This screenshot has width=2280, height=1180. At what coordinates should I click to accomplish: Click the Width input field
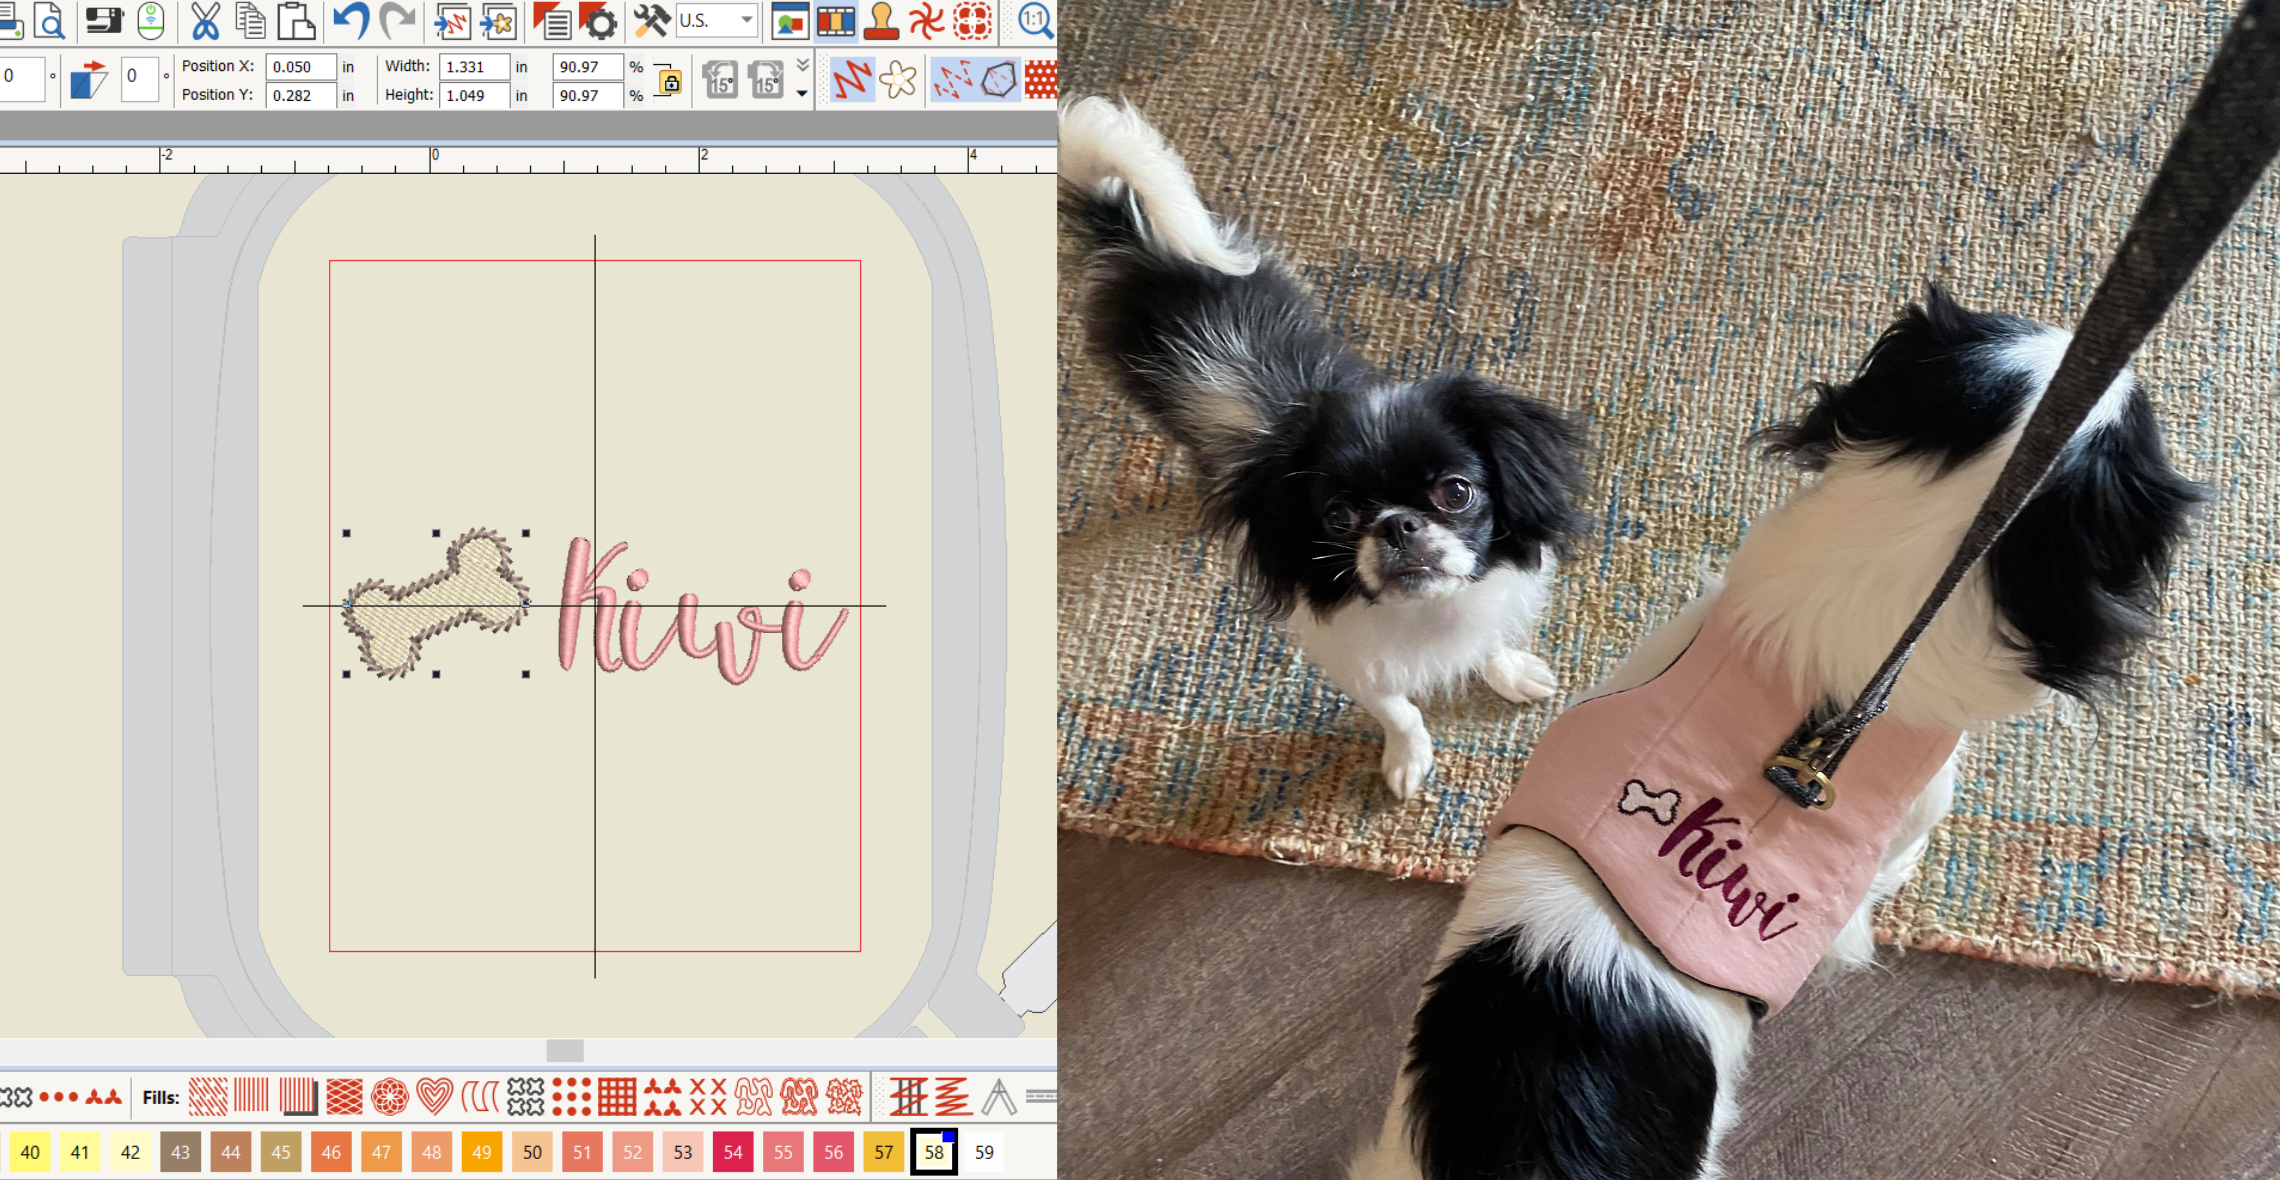473,67
